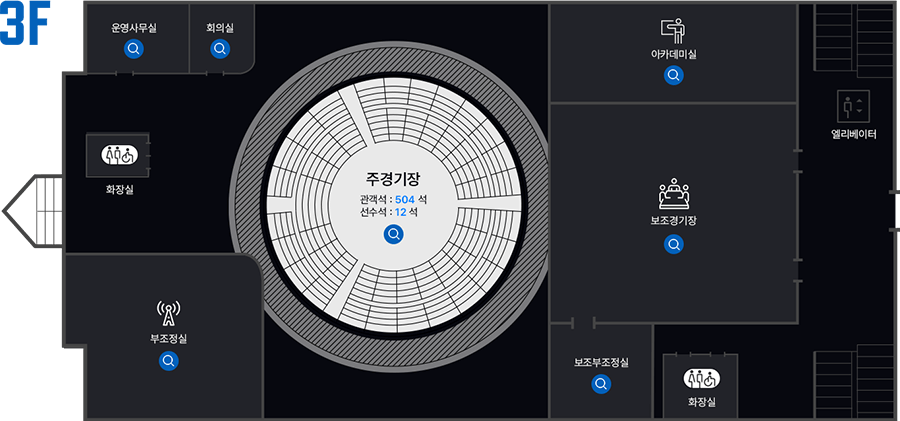Select the 부조정실 magnifier icon
Screen dimensions: 900x421
168,361
